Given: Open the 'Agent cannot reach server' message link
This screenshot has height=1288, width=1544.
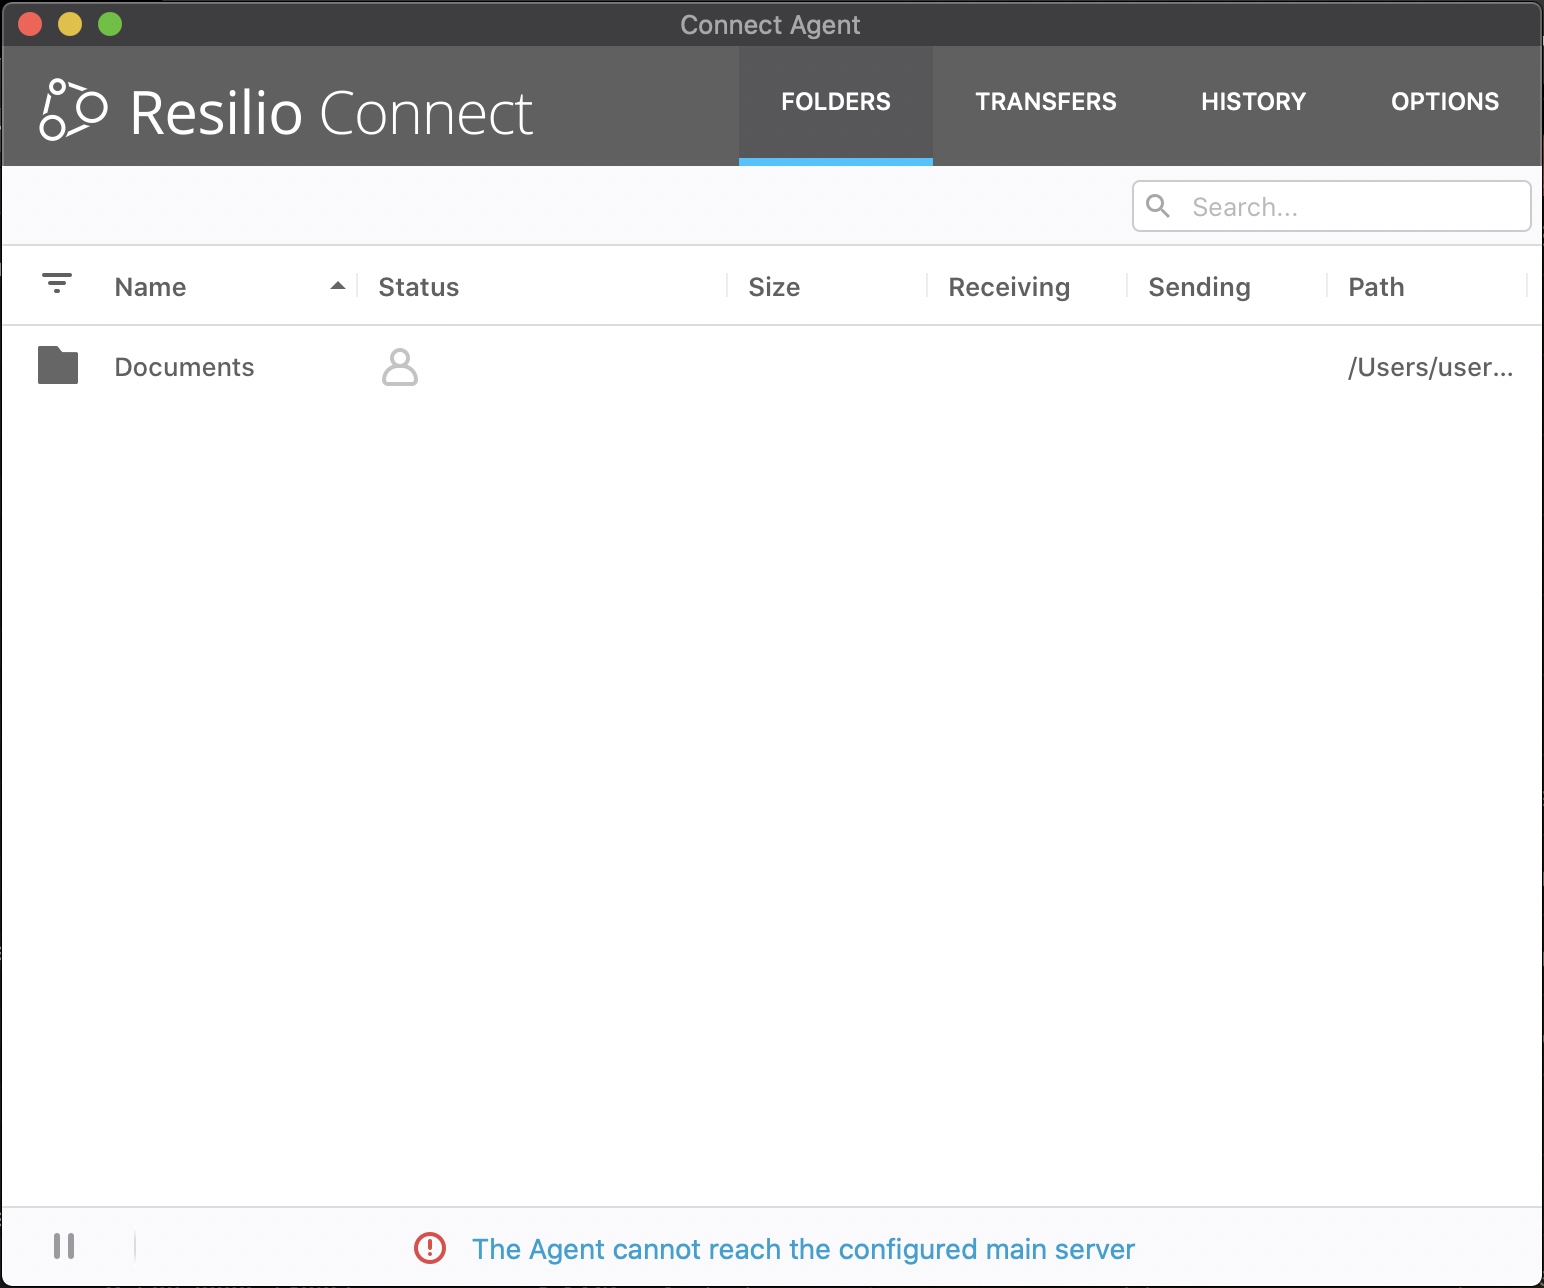Looking at the screenshot, I should click(803, 1249).
